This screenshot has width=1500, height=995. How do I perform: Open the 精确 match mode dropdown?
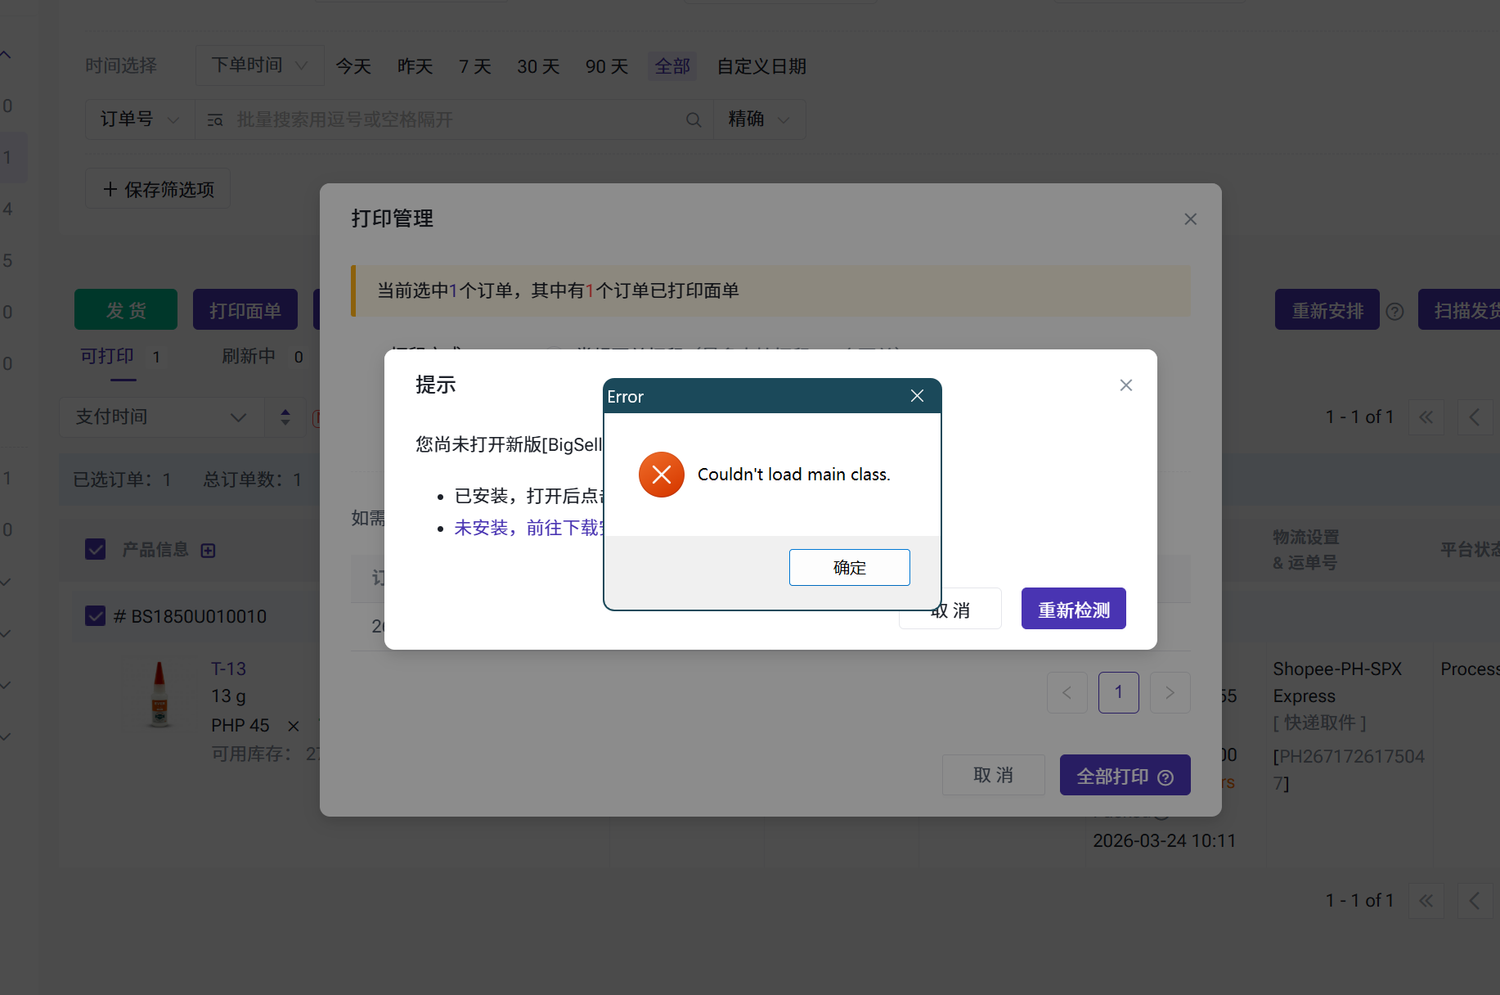tap(759, 119)
